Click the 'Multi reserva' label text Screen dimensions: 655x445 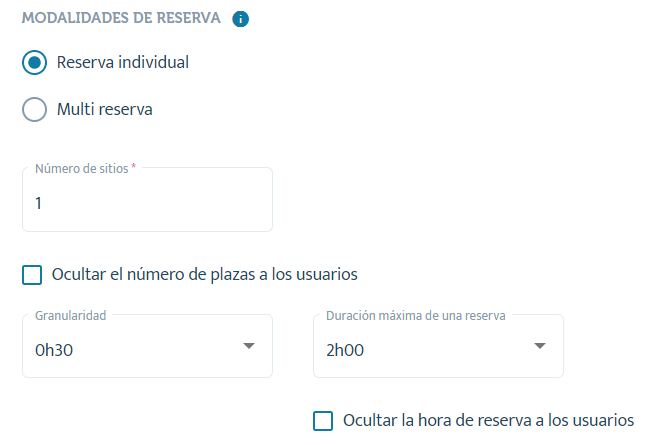(x=104, y=109)
